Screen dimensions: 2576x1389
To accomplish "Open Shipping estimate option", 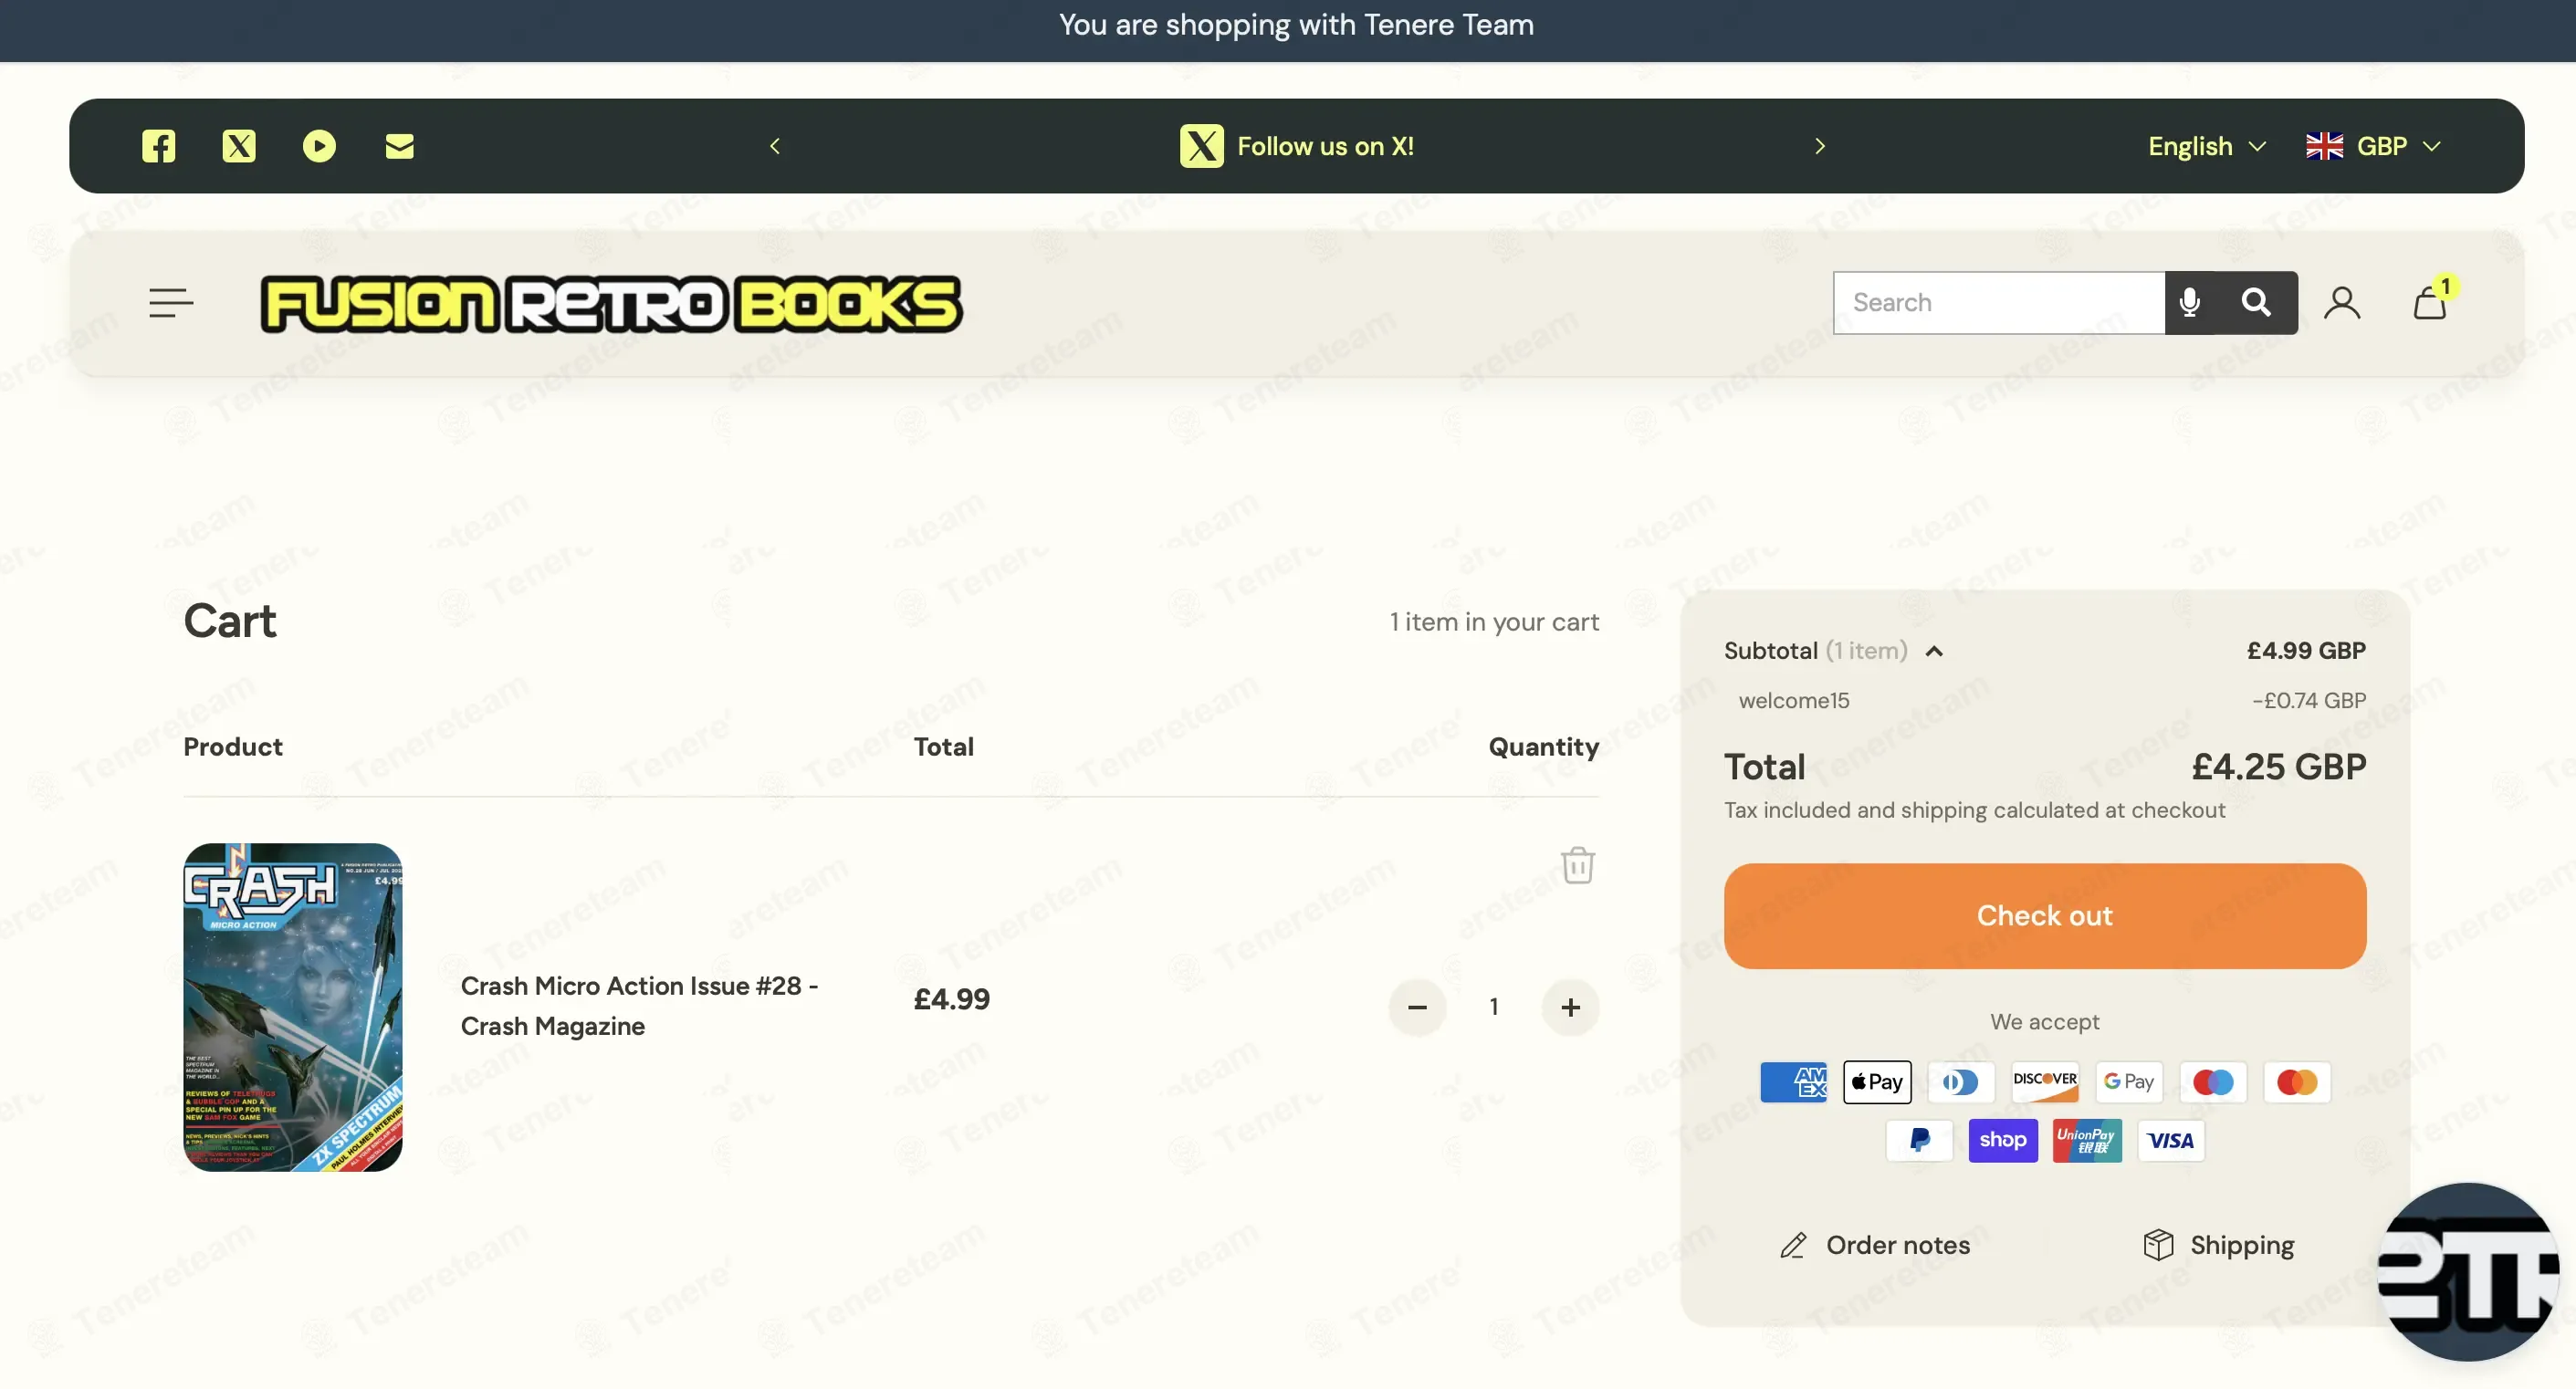I will (2219, 1245).
